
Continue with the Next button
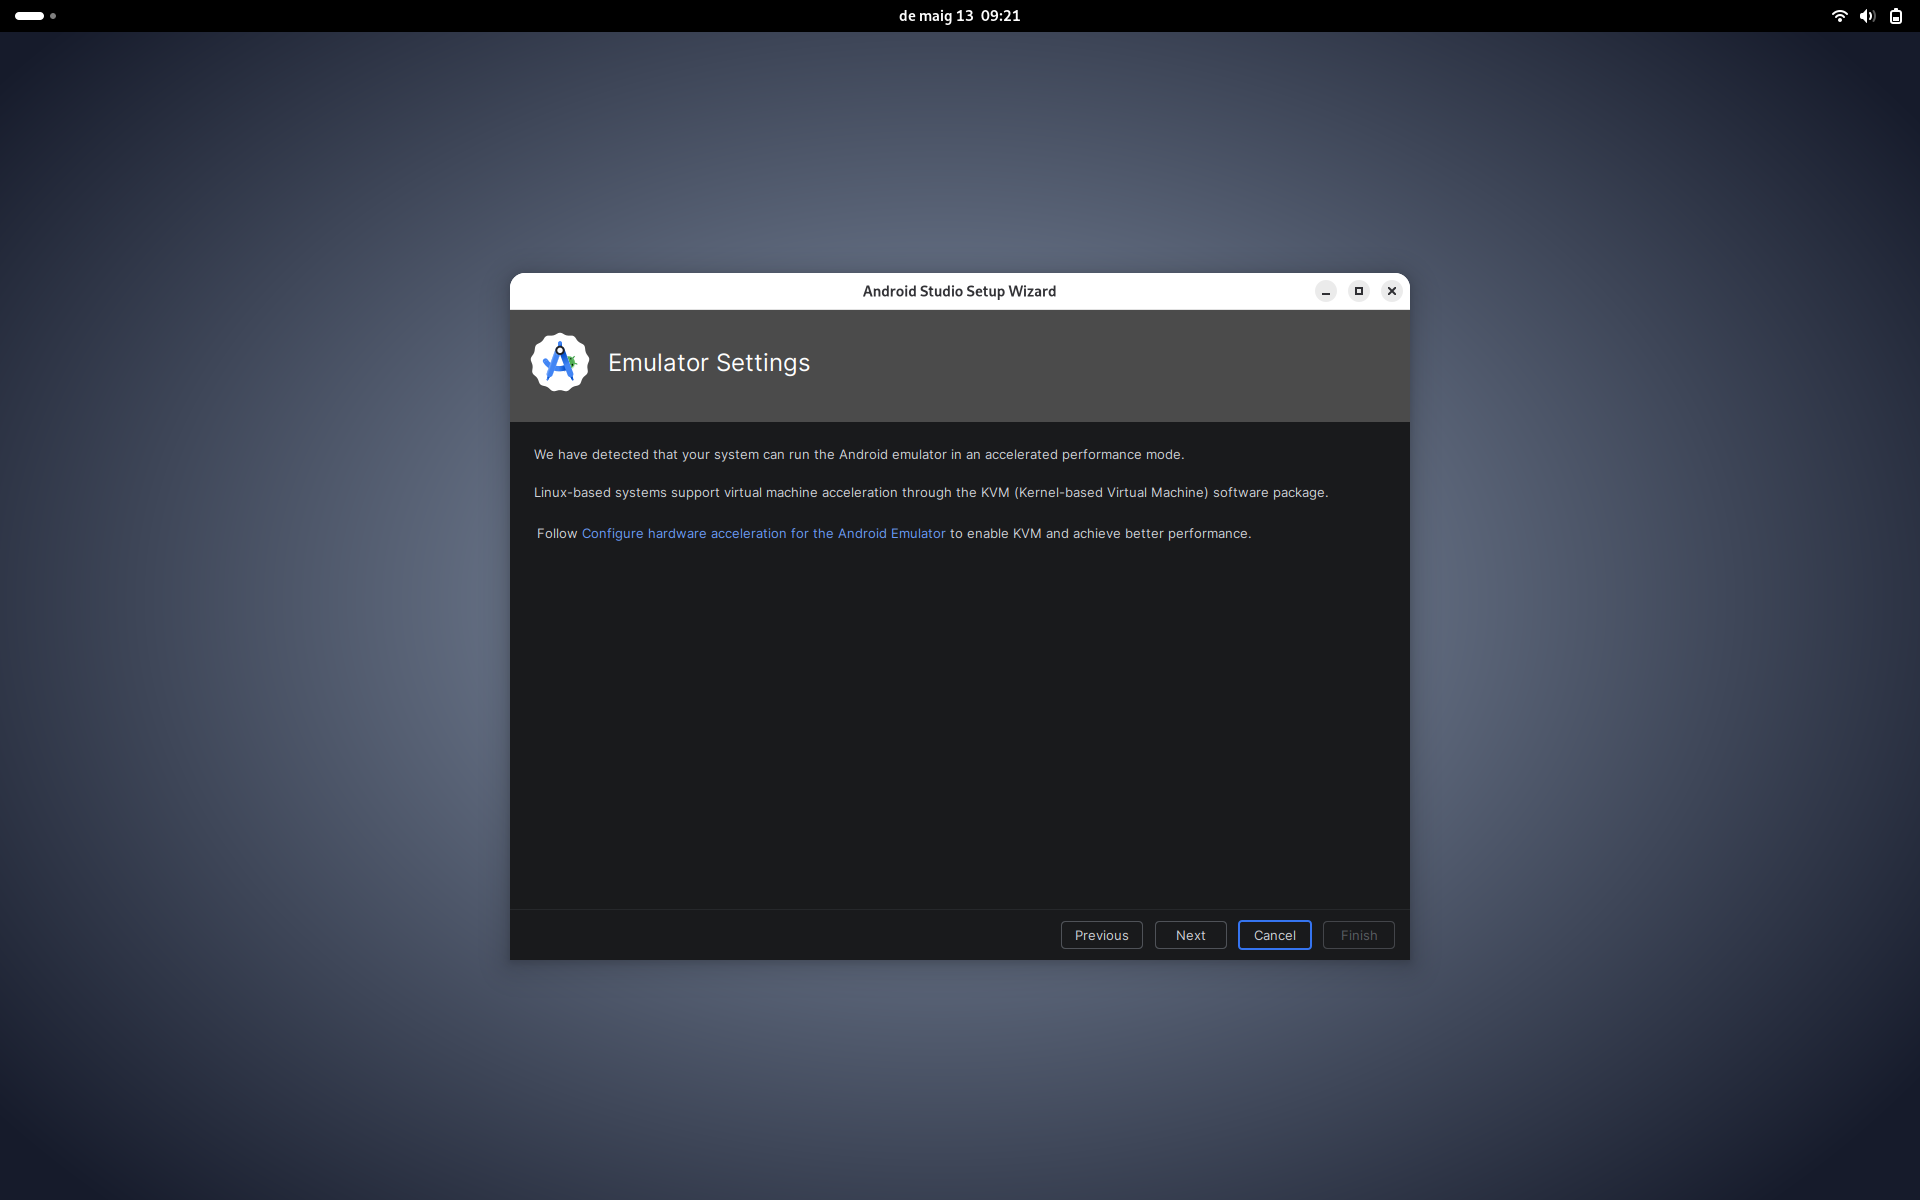[x=1190, y=935]
